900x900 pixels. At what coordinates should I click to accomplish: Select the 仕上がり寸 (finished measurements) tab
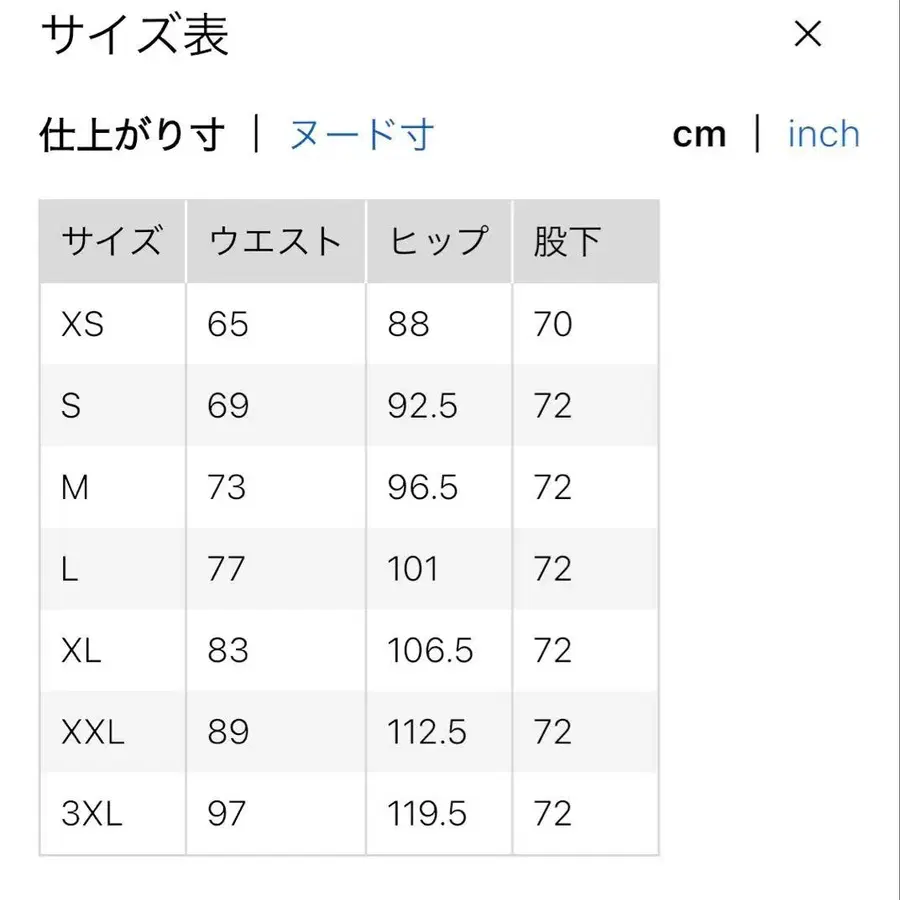pyautogui.click(x=131, y=134)
